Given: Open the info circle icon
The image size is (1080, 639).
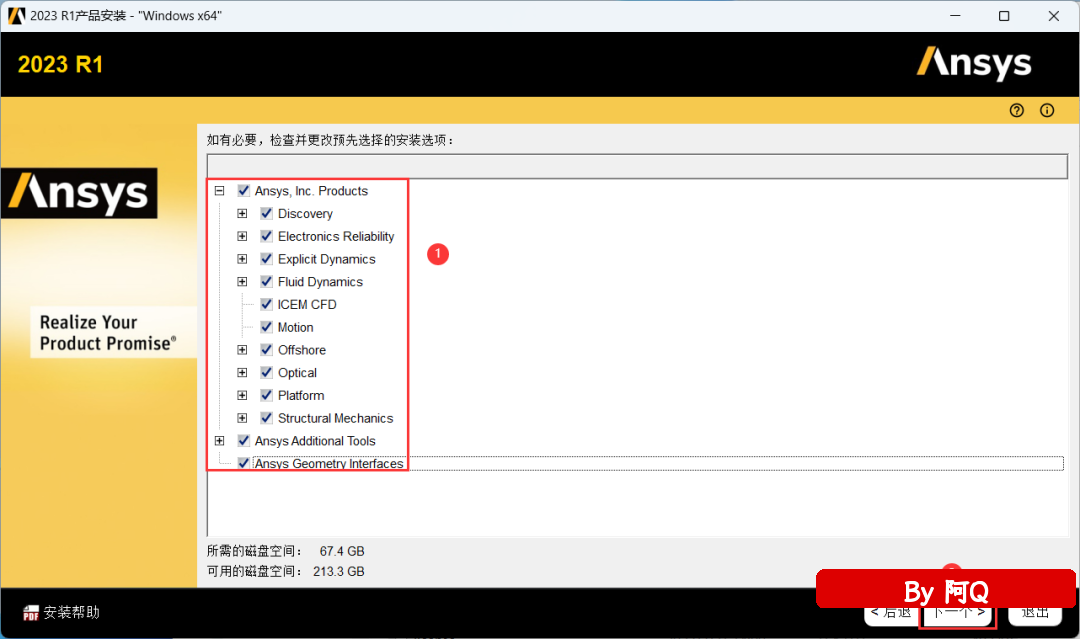Looking at the screenshot, I should click(x=1047, y=110).
